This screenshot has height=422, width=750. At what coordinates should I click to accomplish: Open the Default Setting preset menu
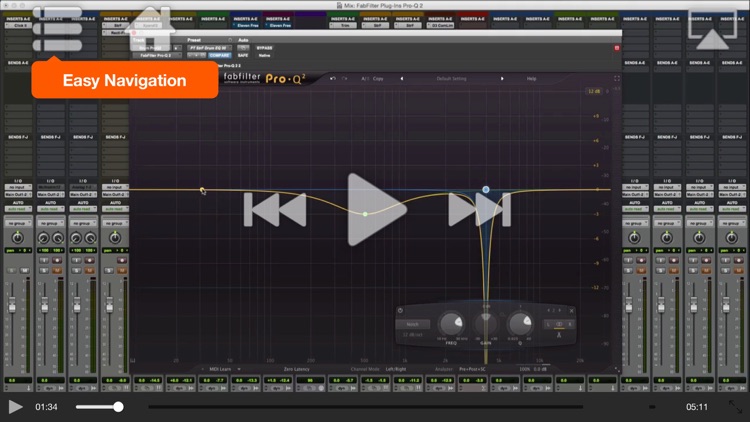[451, 78]
